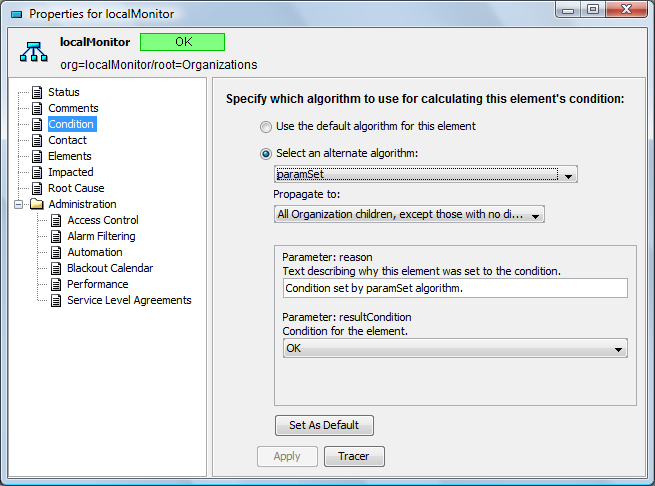This screenshot has width=655, height=486.
Task: Click 'Parameter: resultCondition' label
Action: [x=347, y=317]
